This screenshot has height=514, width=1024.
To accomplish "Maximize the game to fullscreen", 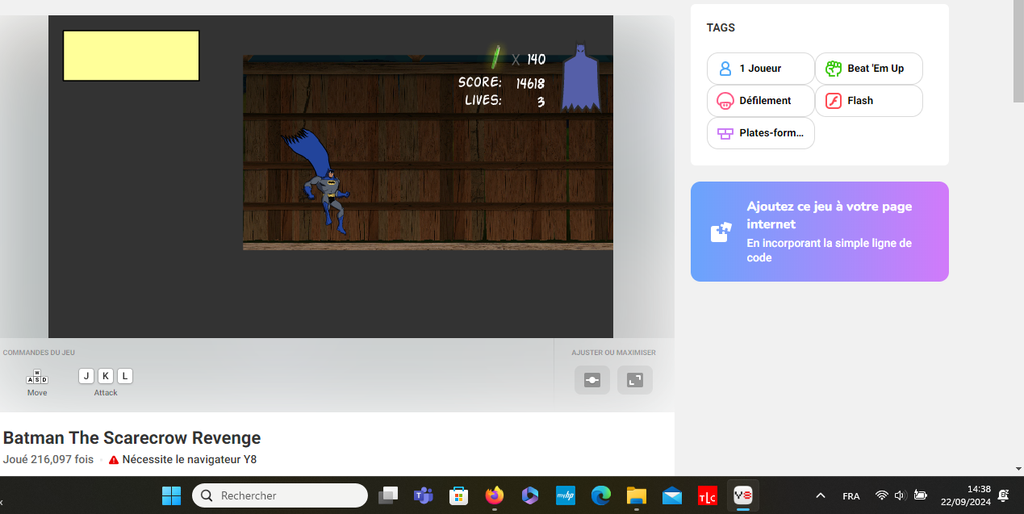I will click(x=635, y=380).
